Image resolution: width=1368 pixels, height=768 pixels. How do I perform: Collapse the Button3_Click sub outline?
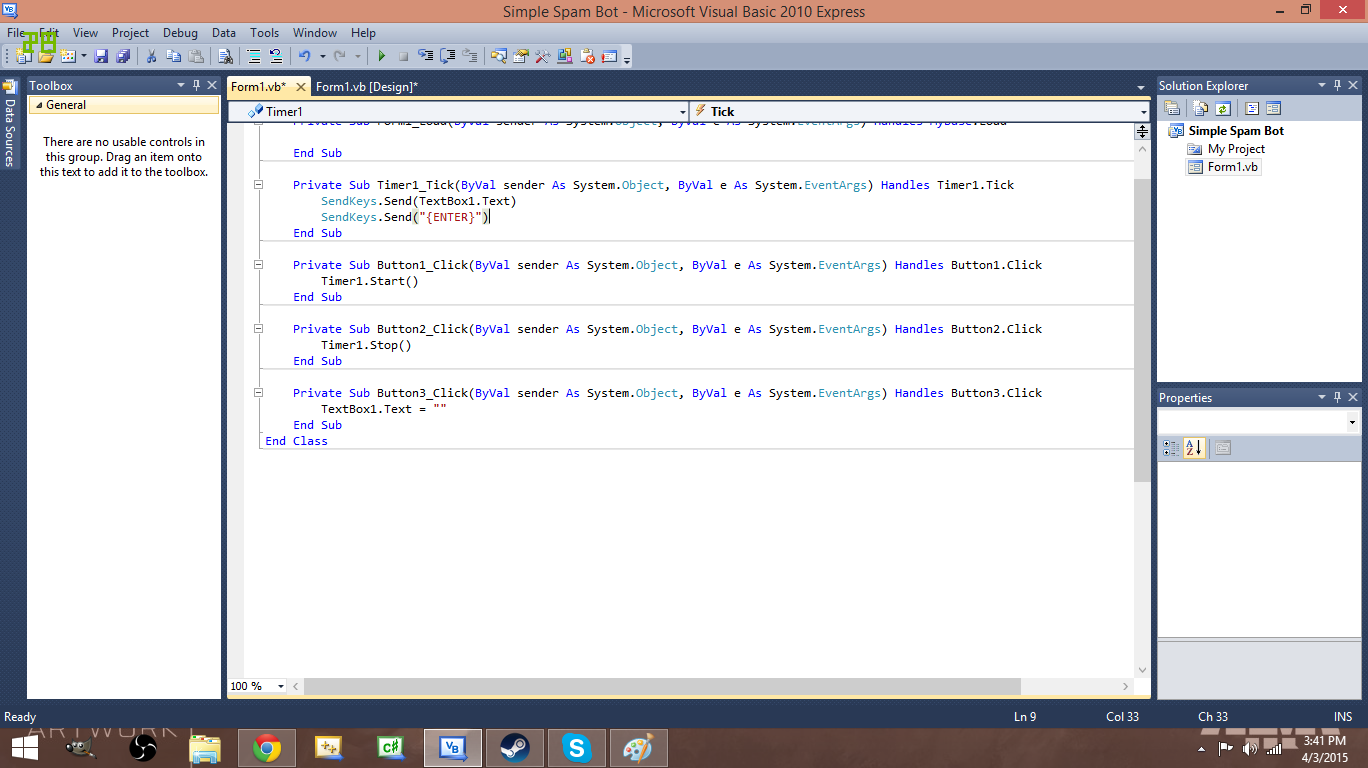[x=258, y=393]
